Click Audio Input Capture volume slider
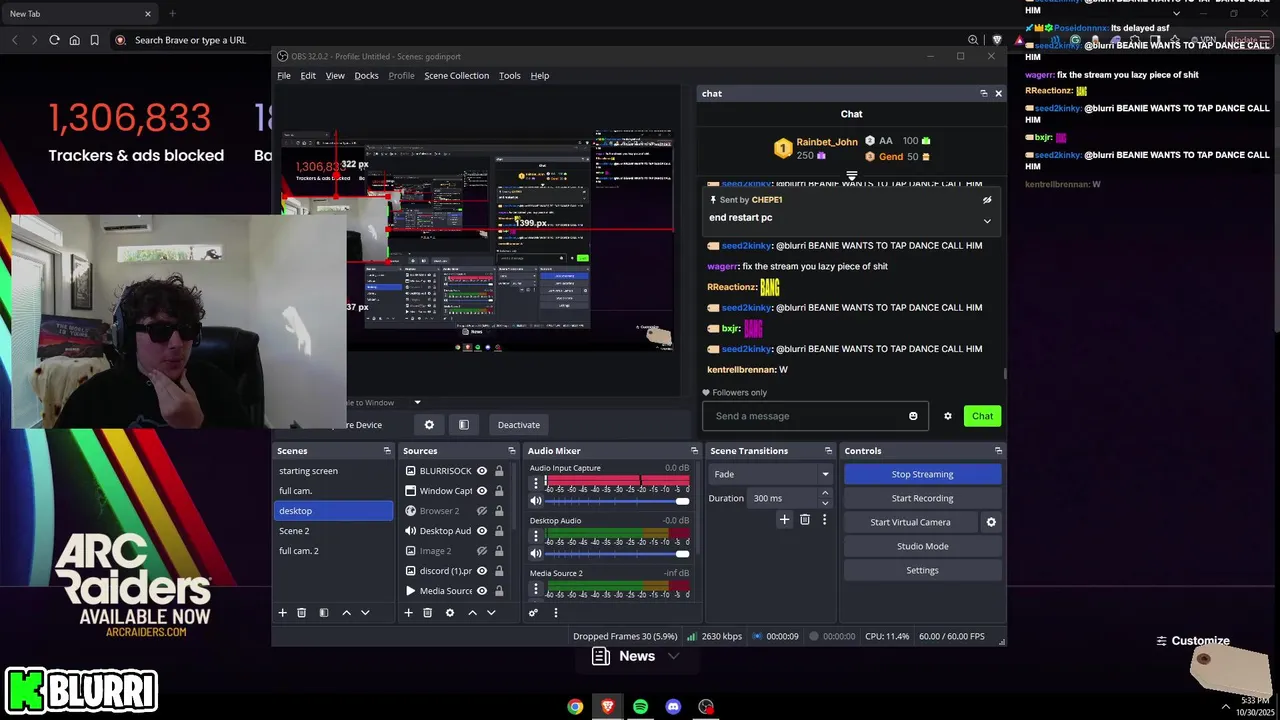The width and height of the screenshot is (1280, 720). click(x=618, y=501)
